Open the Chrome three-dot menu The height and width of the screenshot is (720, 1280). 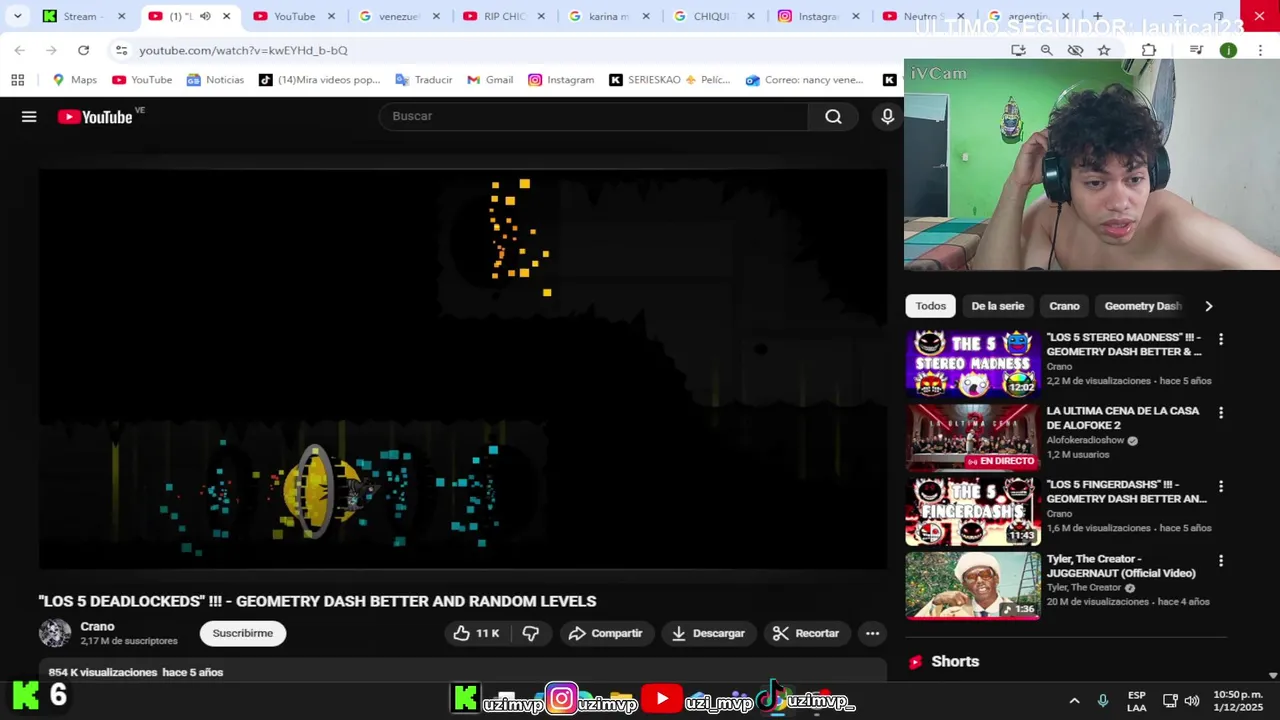[1259, 50]
